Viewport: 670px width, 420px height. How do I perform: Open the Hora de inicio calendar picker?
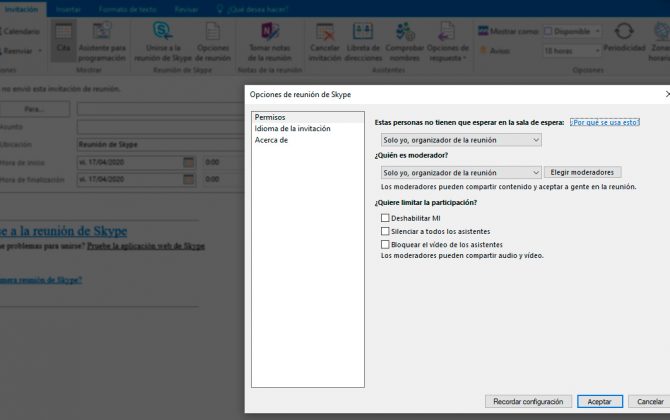coord(188,162)
